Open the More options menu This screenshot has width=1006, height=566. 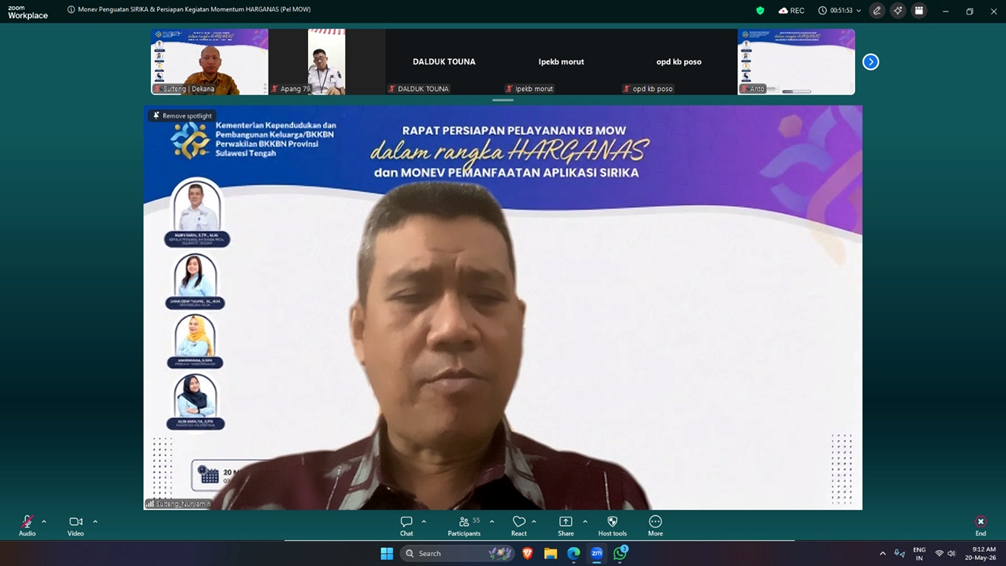coord(655,526)
